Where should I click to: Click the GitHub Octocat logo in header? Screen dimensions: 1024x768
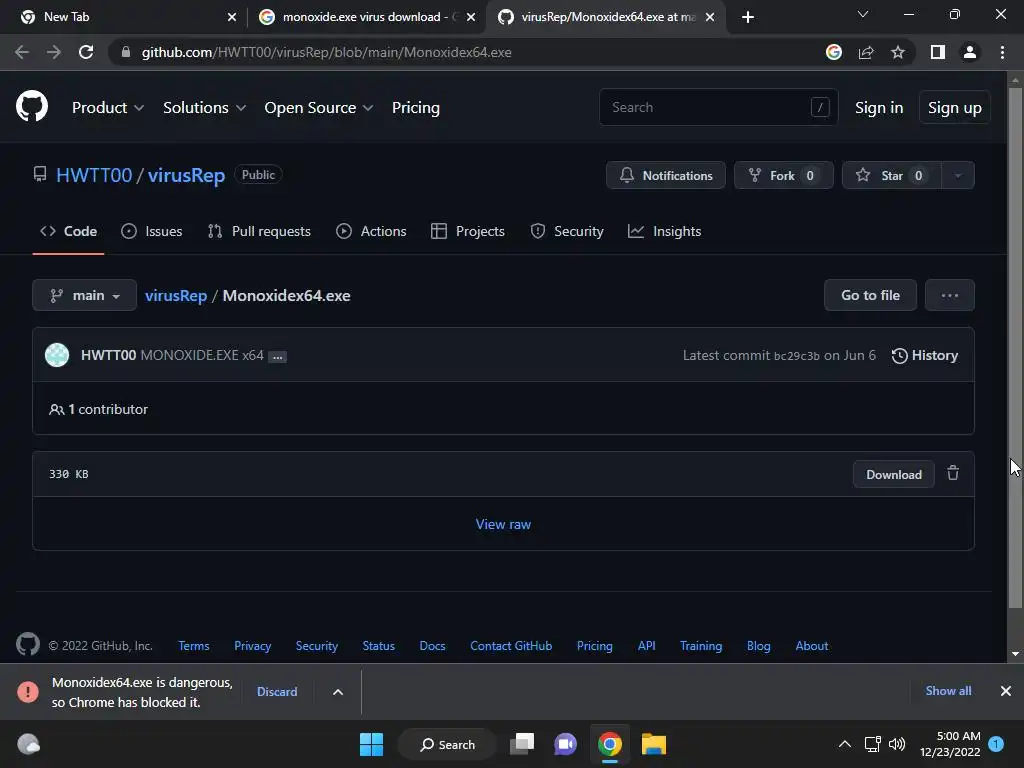[x=32, y=107]
